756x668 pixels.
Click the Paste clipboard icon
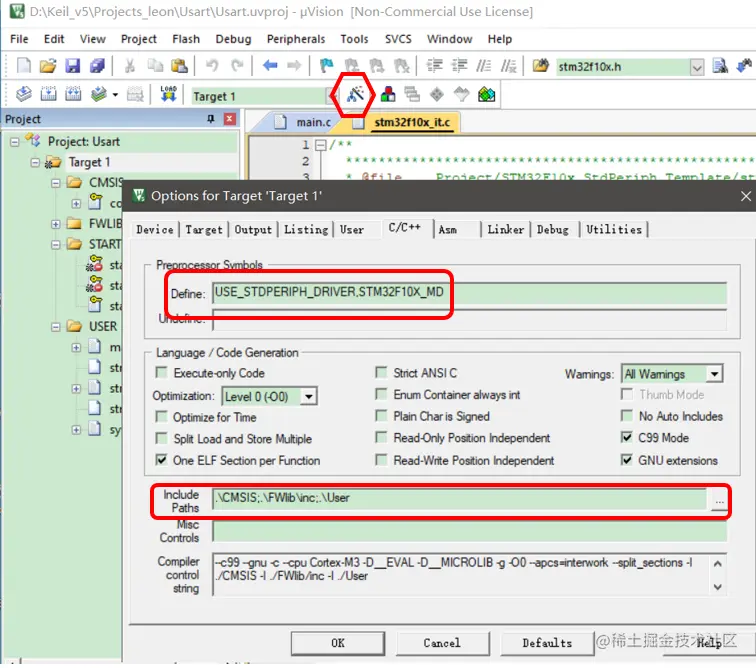click(x=179, y=65)
